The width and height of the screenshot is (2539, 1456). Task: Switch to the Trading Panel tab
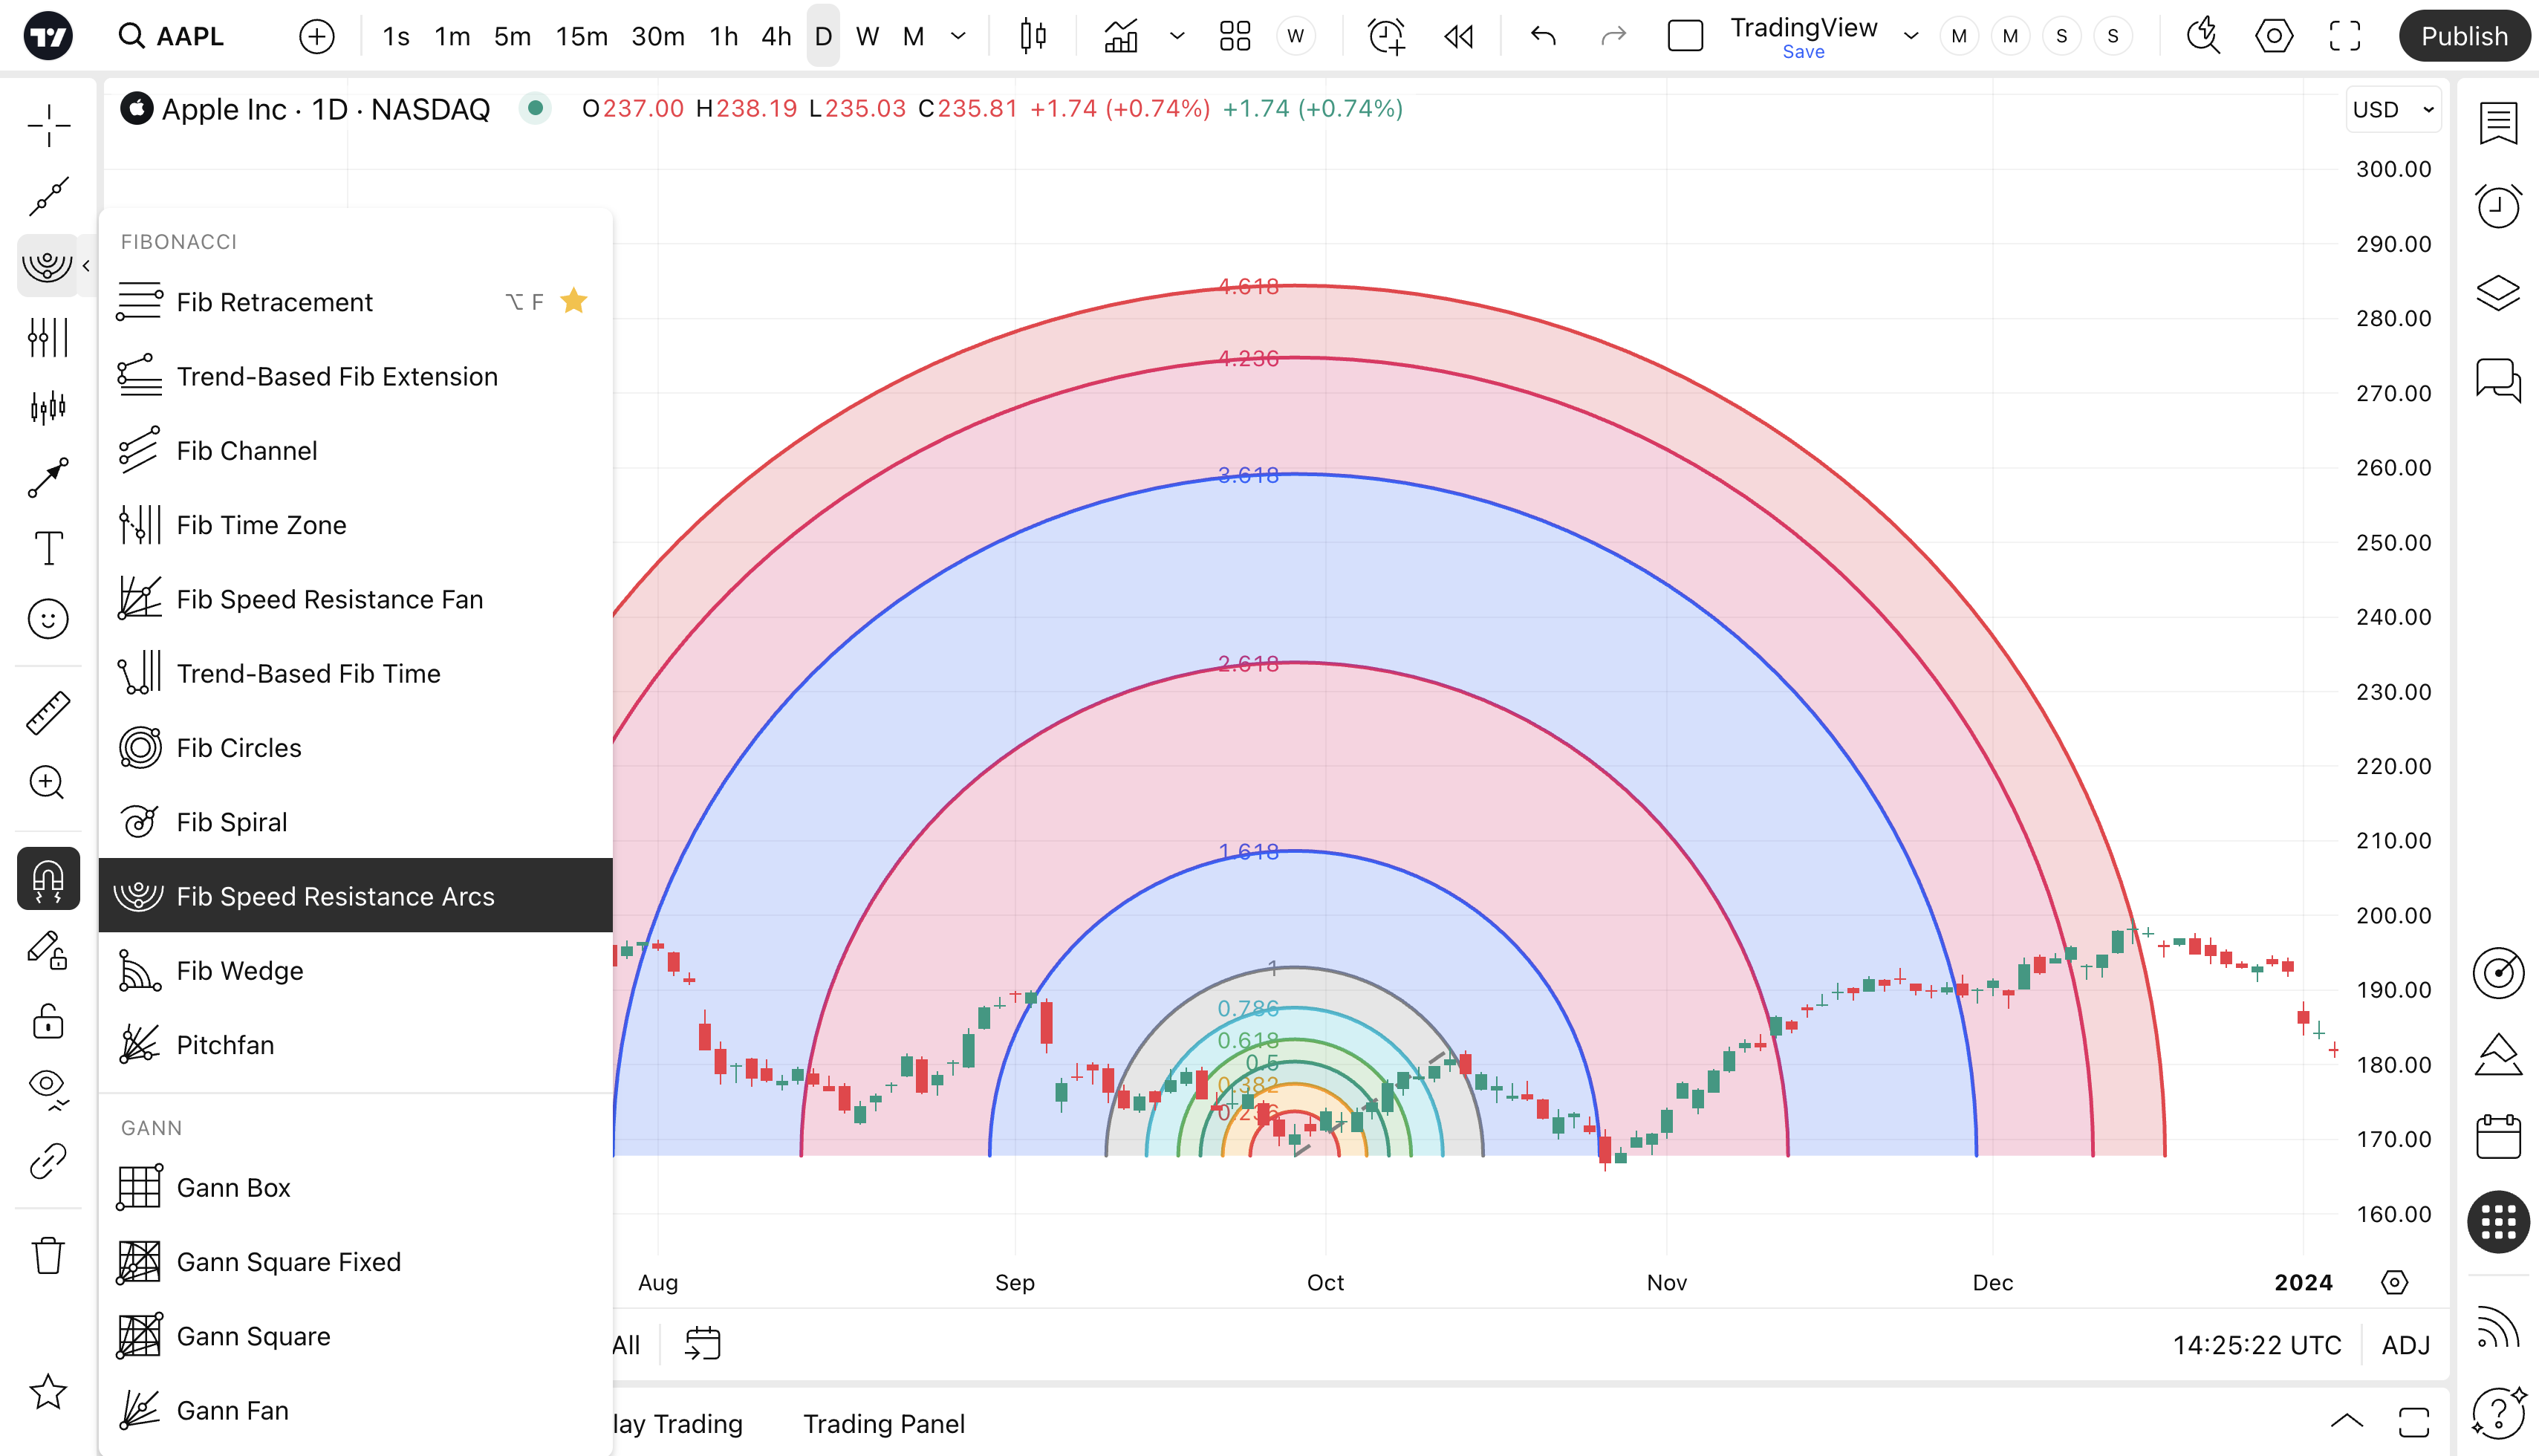(884, 1423)
